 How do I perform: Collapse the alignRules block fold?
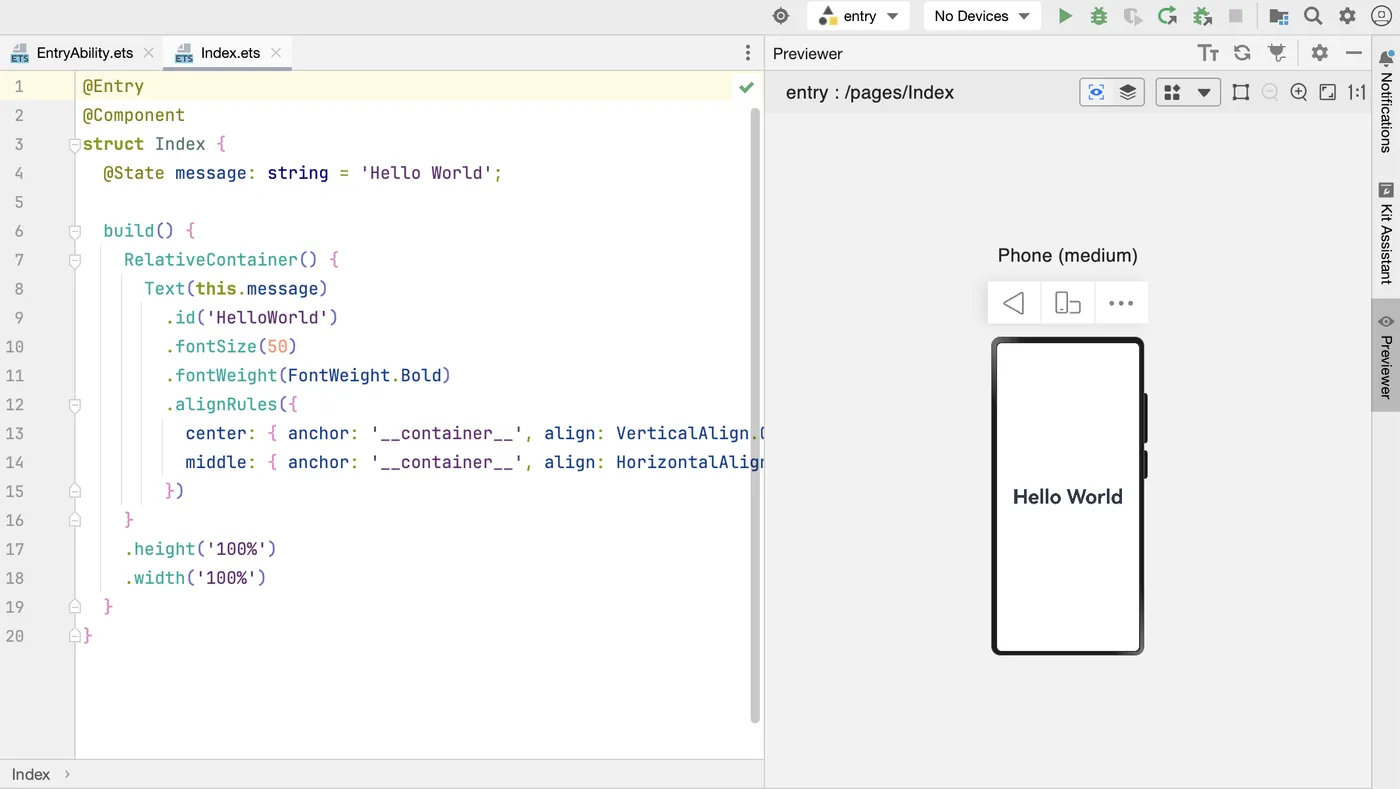(75, 405)
